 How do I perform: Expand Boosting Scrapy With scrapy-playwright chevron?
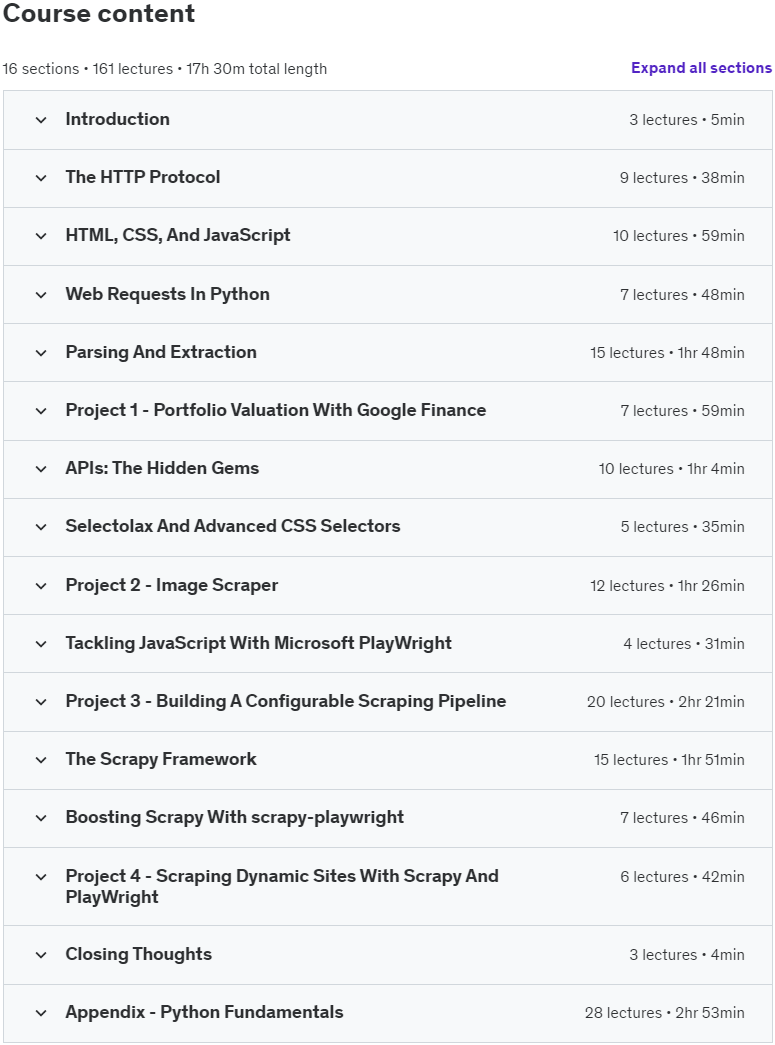click(x=41, y=818)
